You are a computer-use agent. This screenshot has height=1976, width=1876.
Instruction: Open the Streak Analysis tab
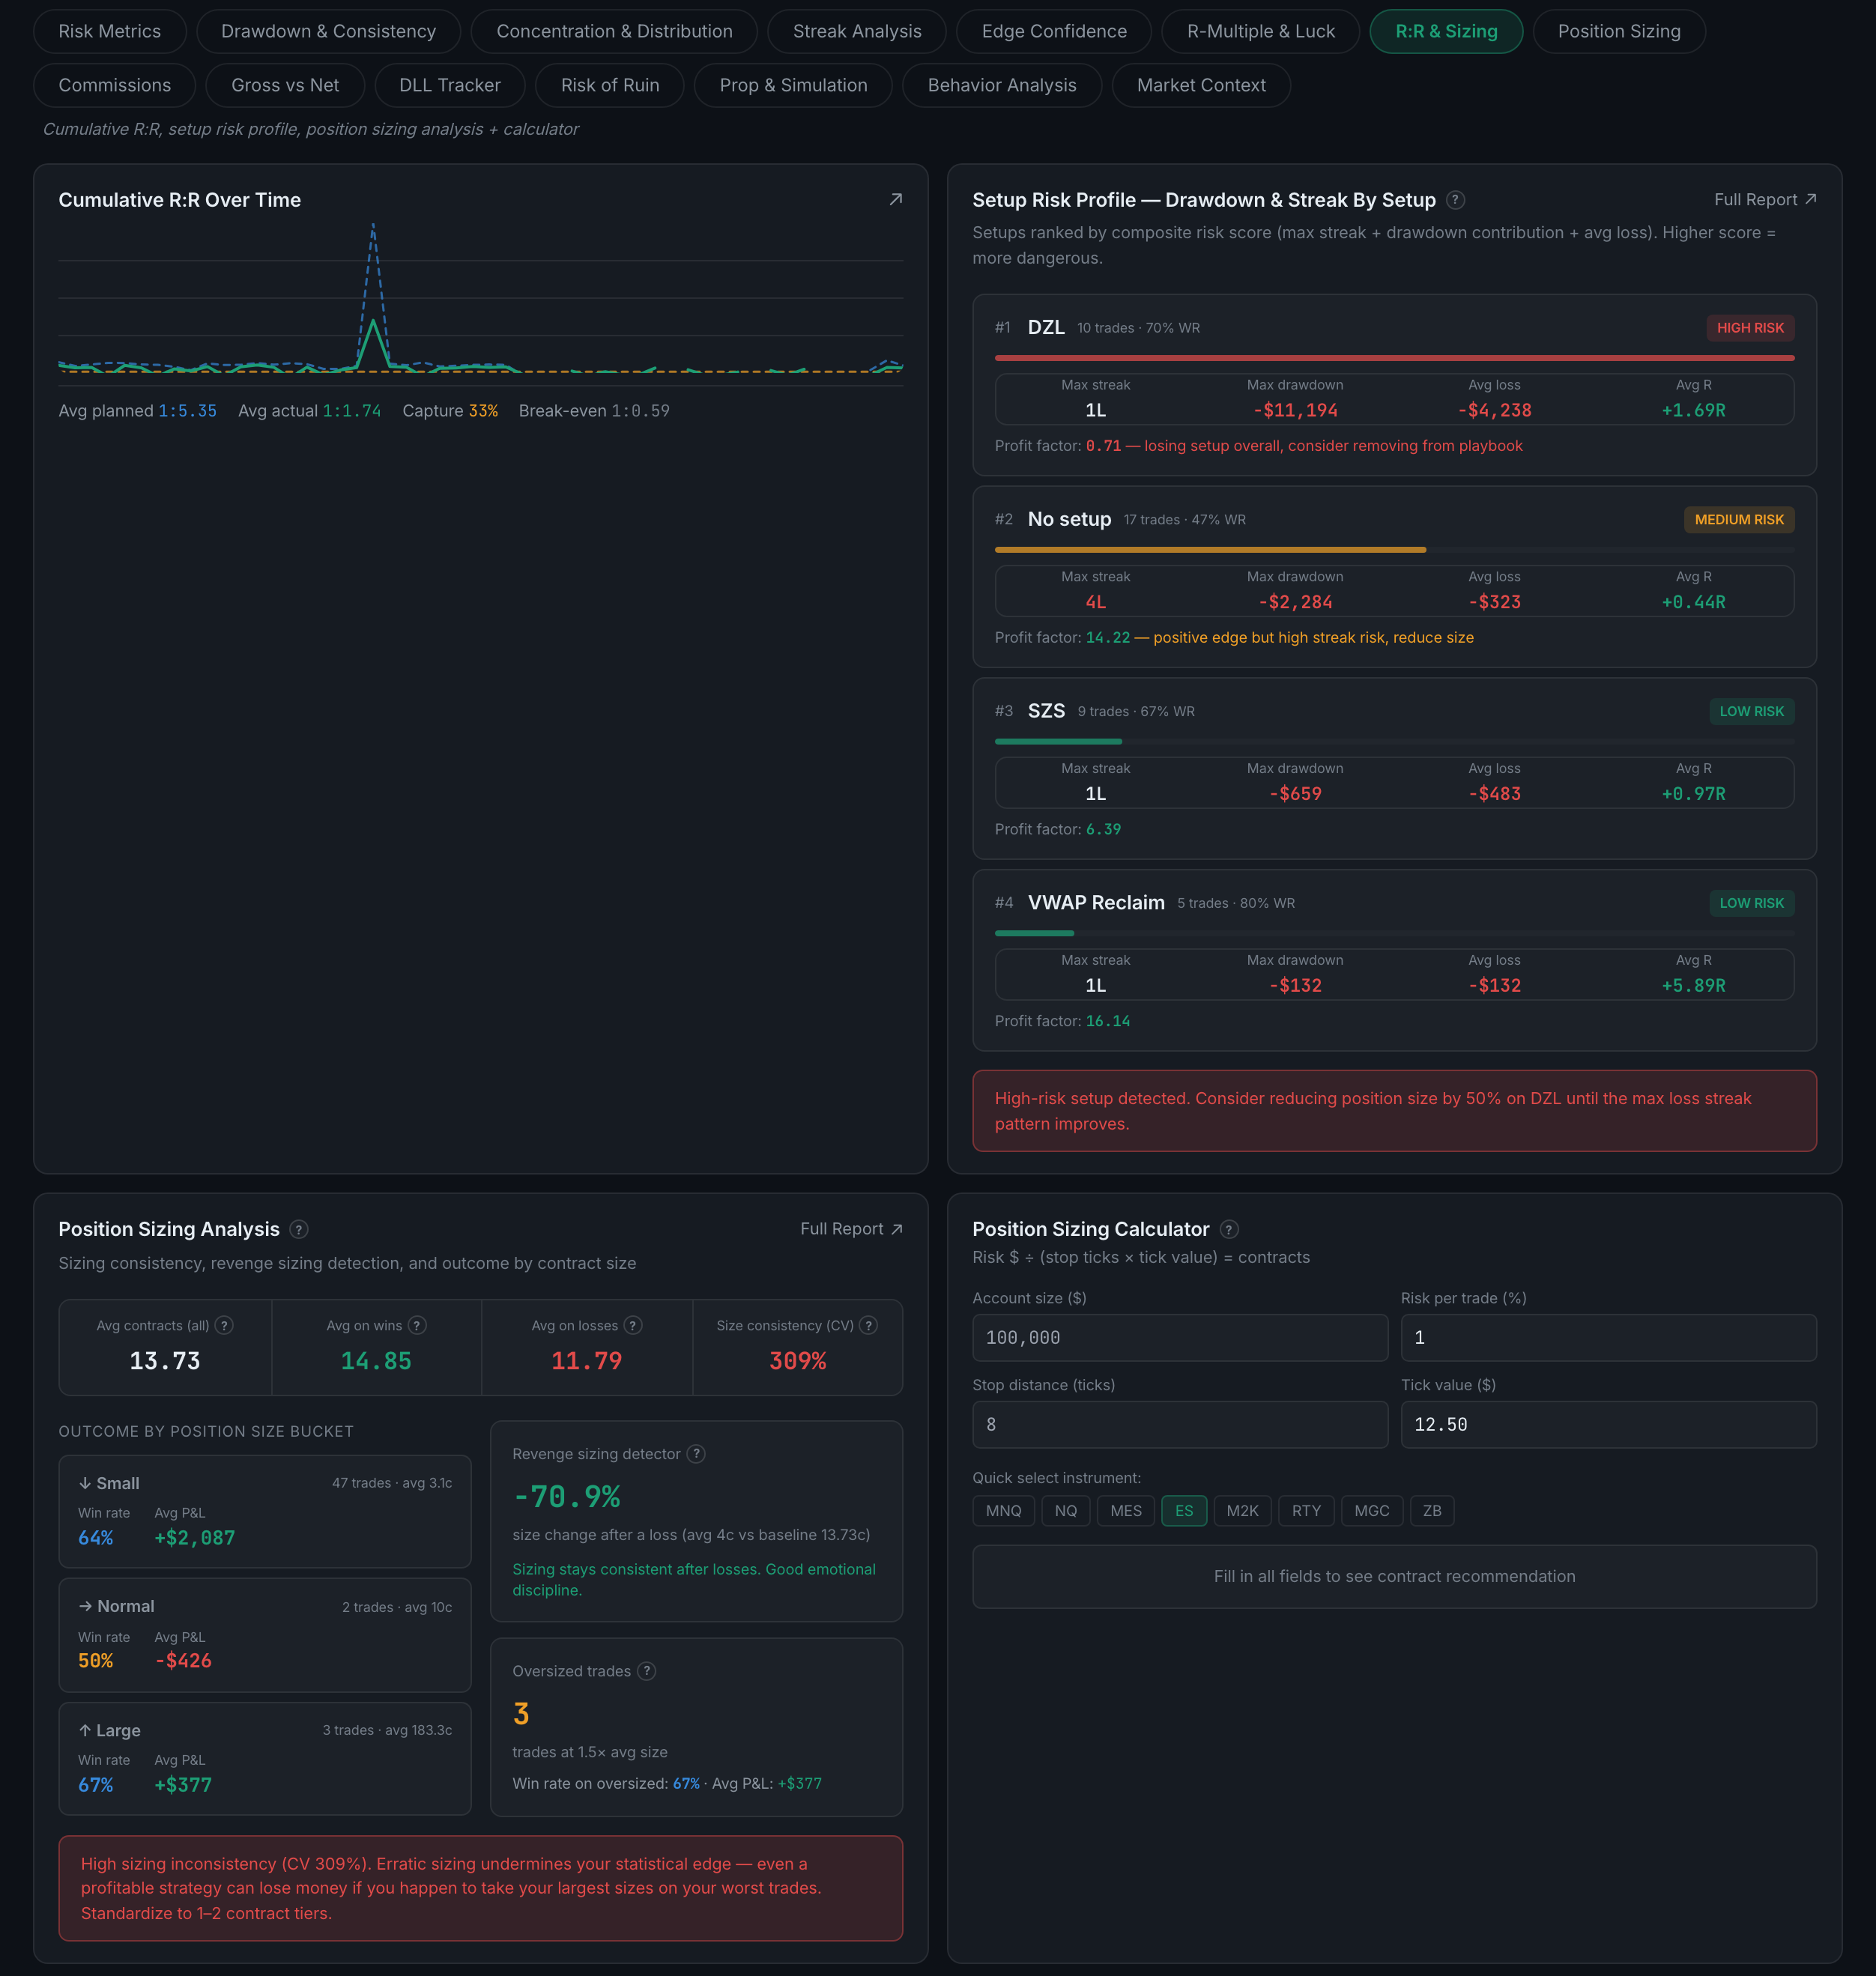(857, 32)
